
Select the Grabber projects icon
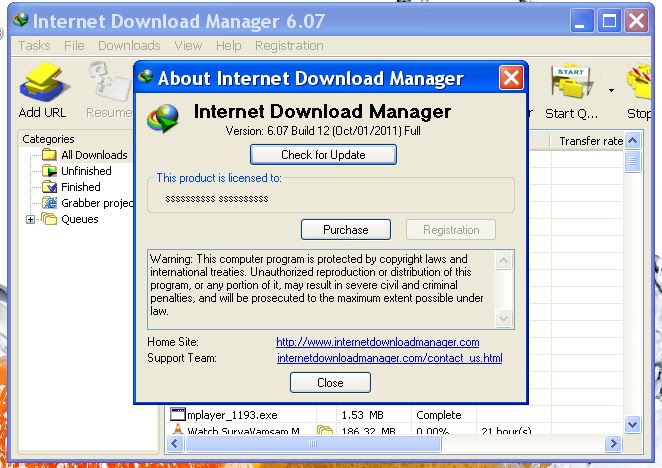click(x=49, y=203)
